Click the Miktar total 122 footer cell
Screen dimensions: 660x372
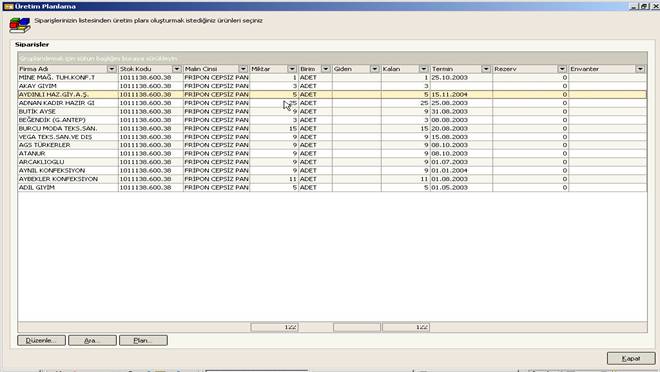point(274,327)
